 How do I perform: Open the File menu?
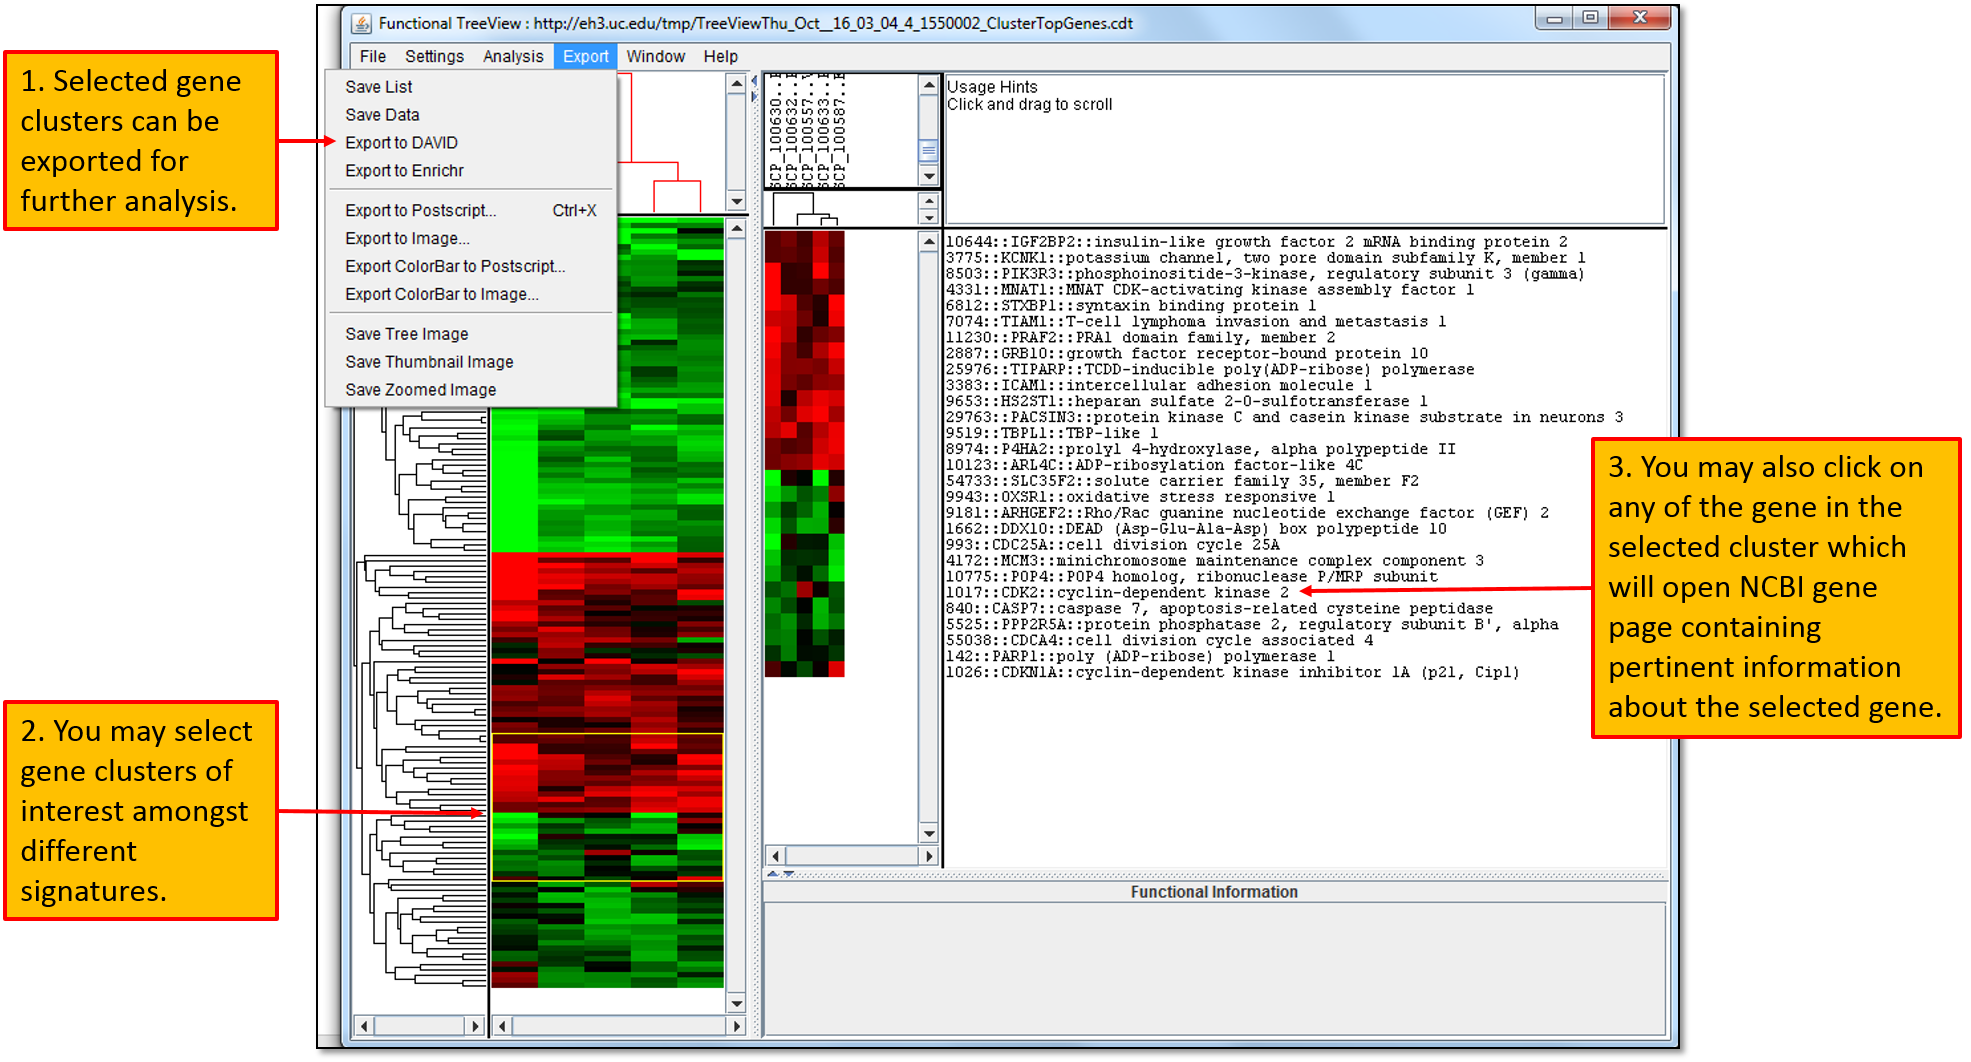click(372, 57)
